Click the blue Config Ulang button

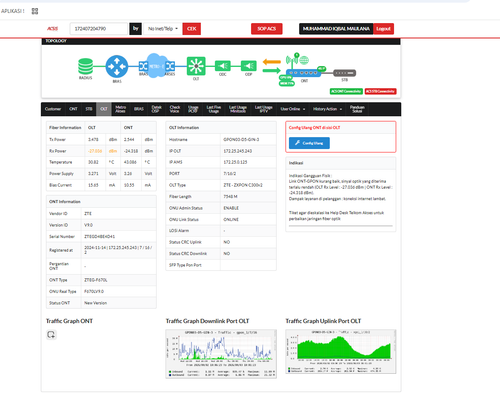pos(309,143)
